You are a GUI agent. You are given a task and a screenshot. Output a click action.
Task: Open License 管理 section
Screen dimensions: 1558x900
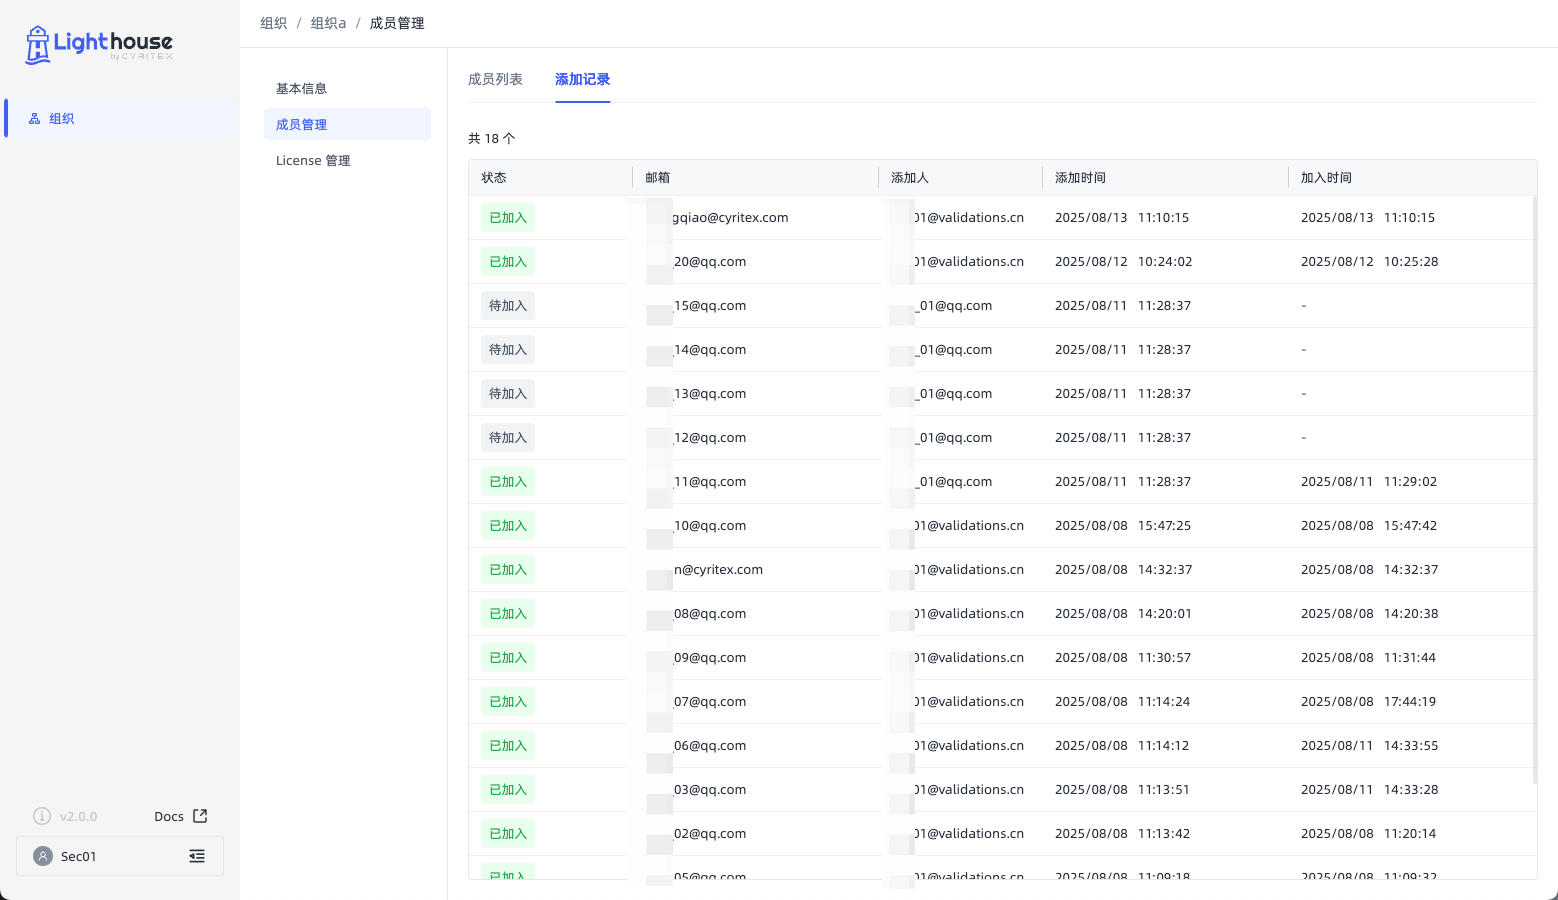tap(347, 160)
